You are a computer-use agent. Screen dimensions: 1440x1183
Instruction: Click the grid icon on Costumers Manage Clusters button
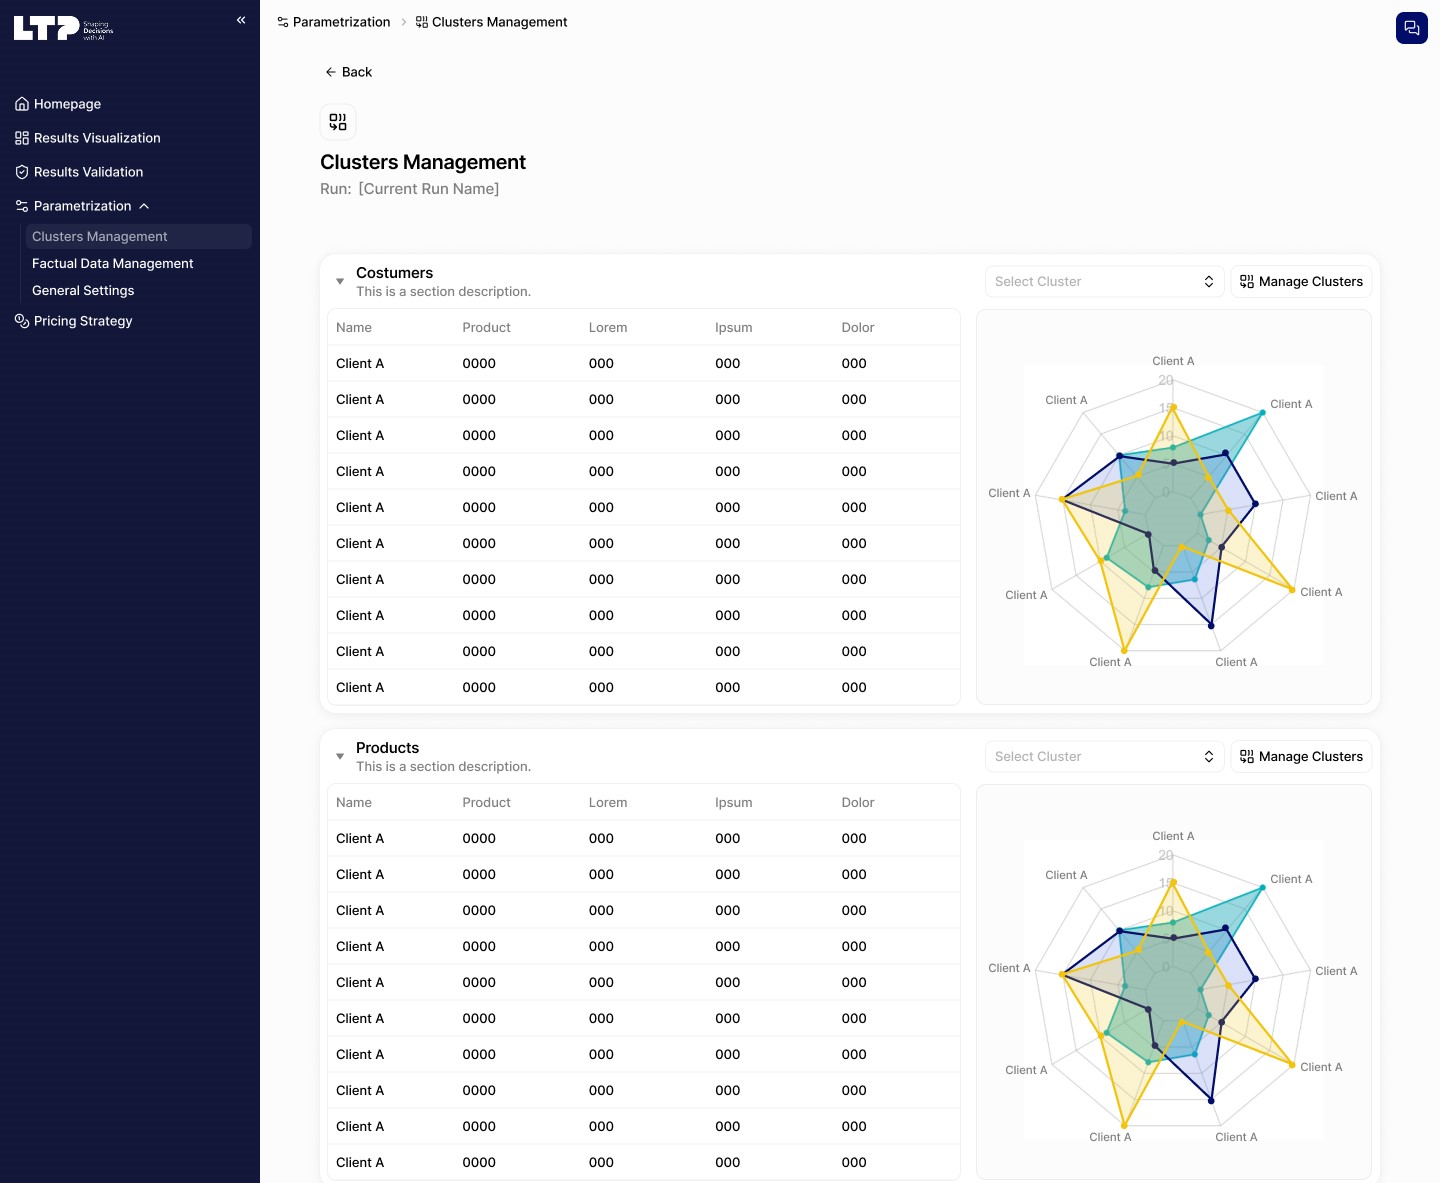(1247, 281)
